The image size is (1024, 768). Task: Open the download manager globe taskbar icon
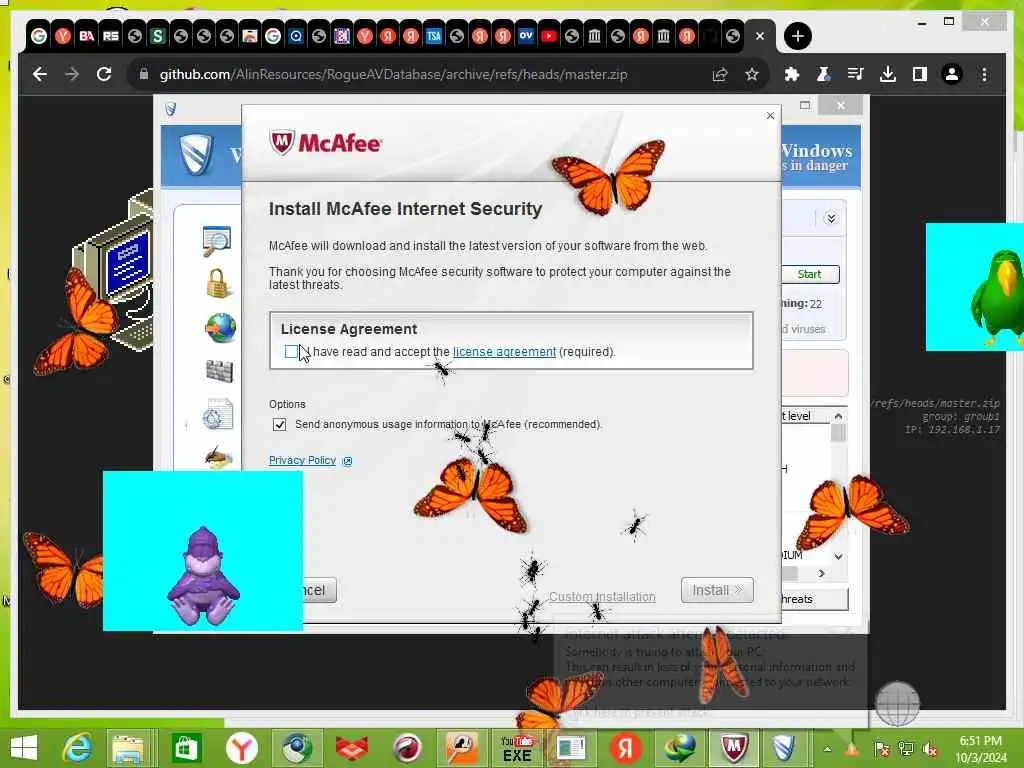(x=679, y=748)
